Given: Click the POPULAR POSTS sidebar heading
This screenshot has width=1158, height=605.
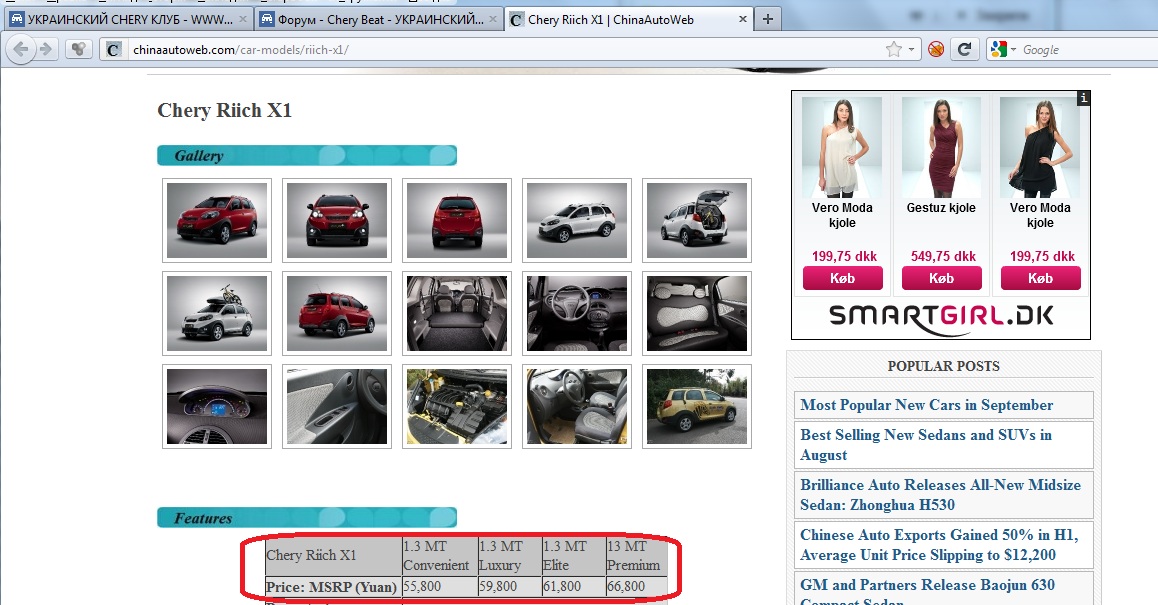Looking at the screenshot, I should (944, 366).
